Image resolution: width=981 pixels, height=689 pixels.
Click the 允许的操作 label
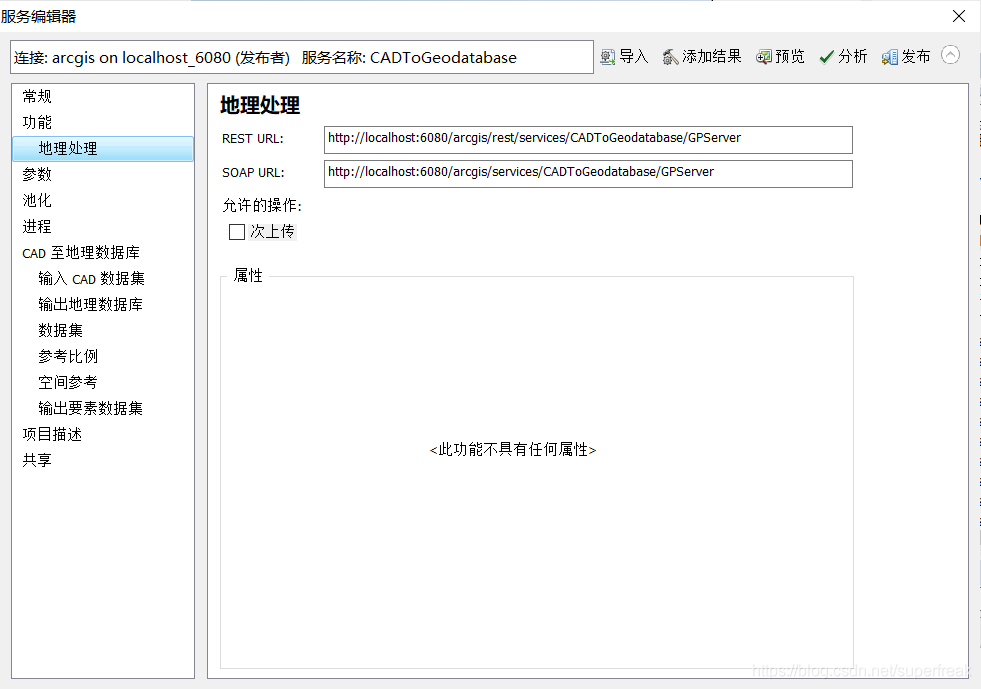coord(262,205)
